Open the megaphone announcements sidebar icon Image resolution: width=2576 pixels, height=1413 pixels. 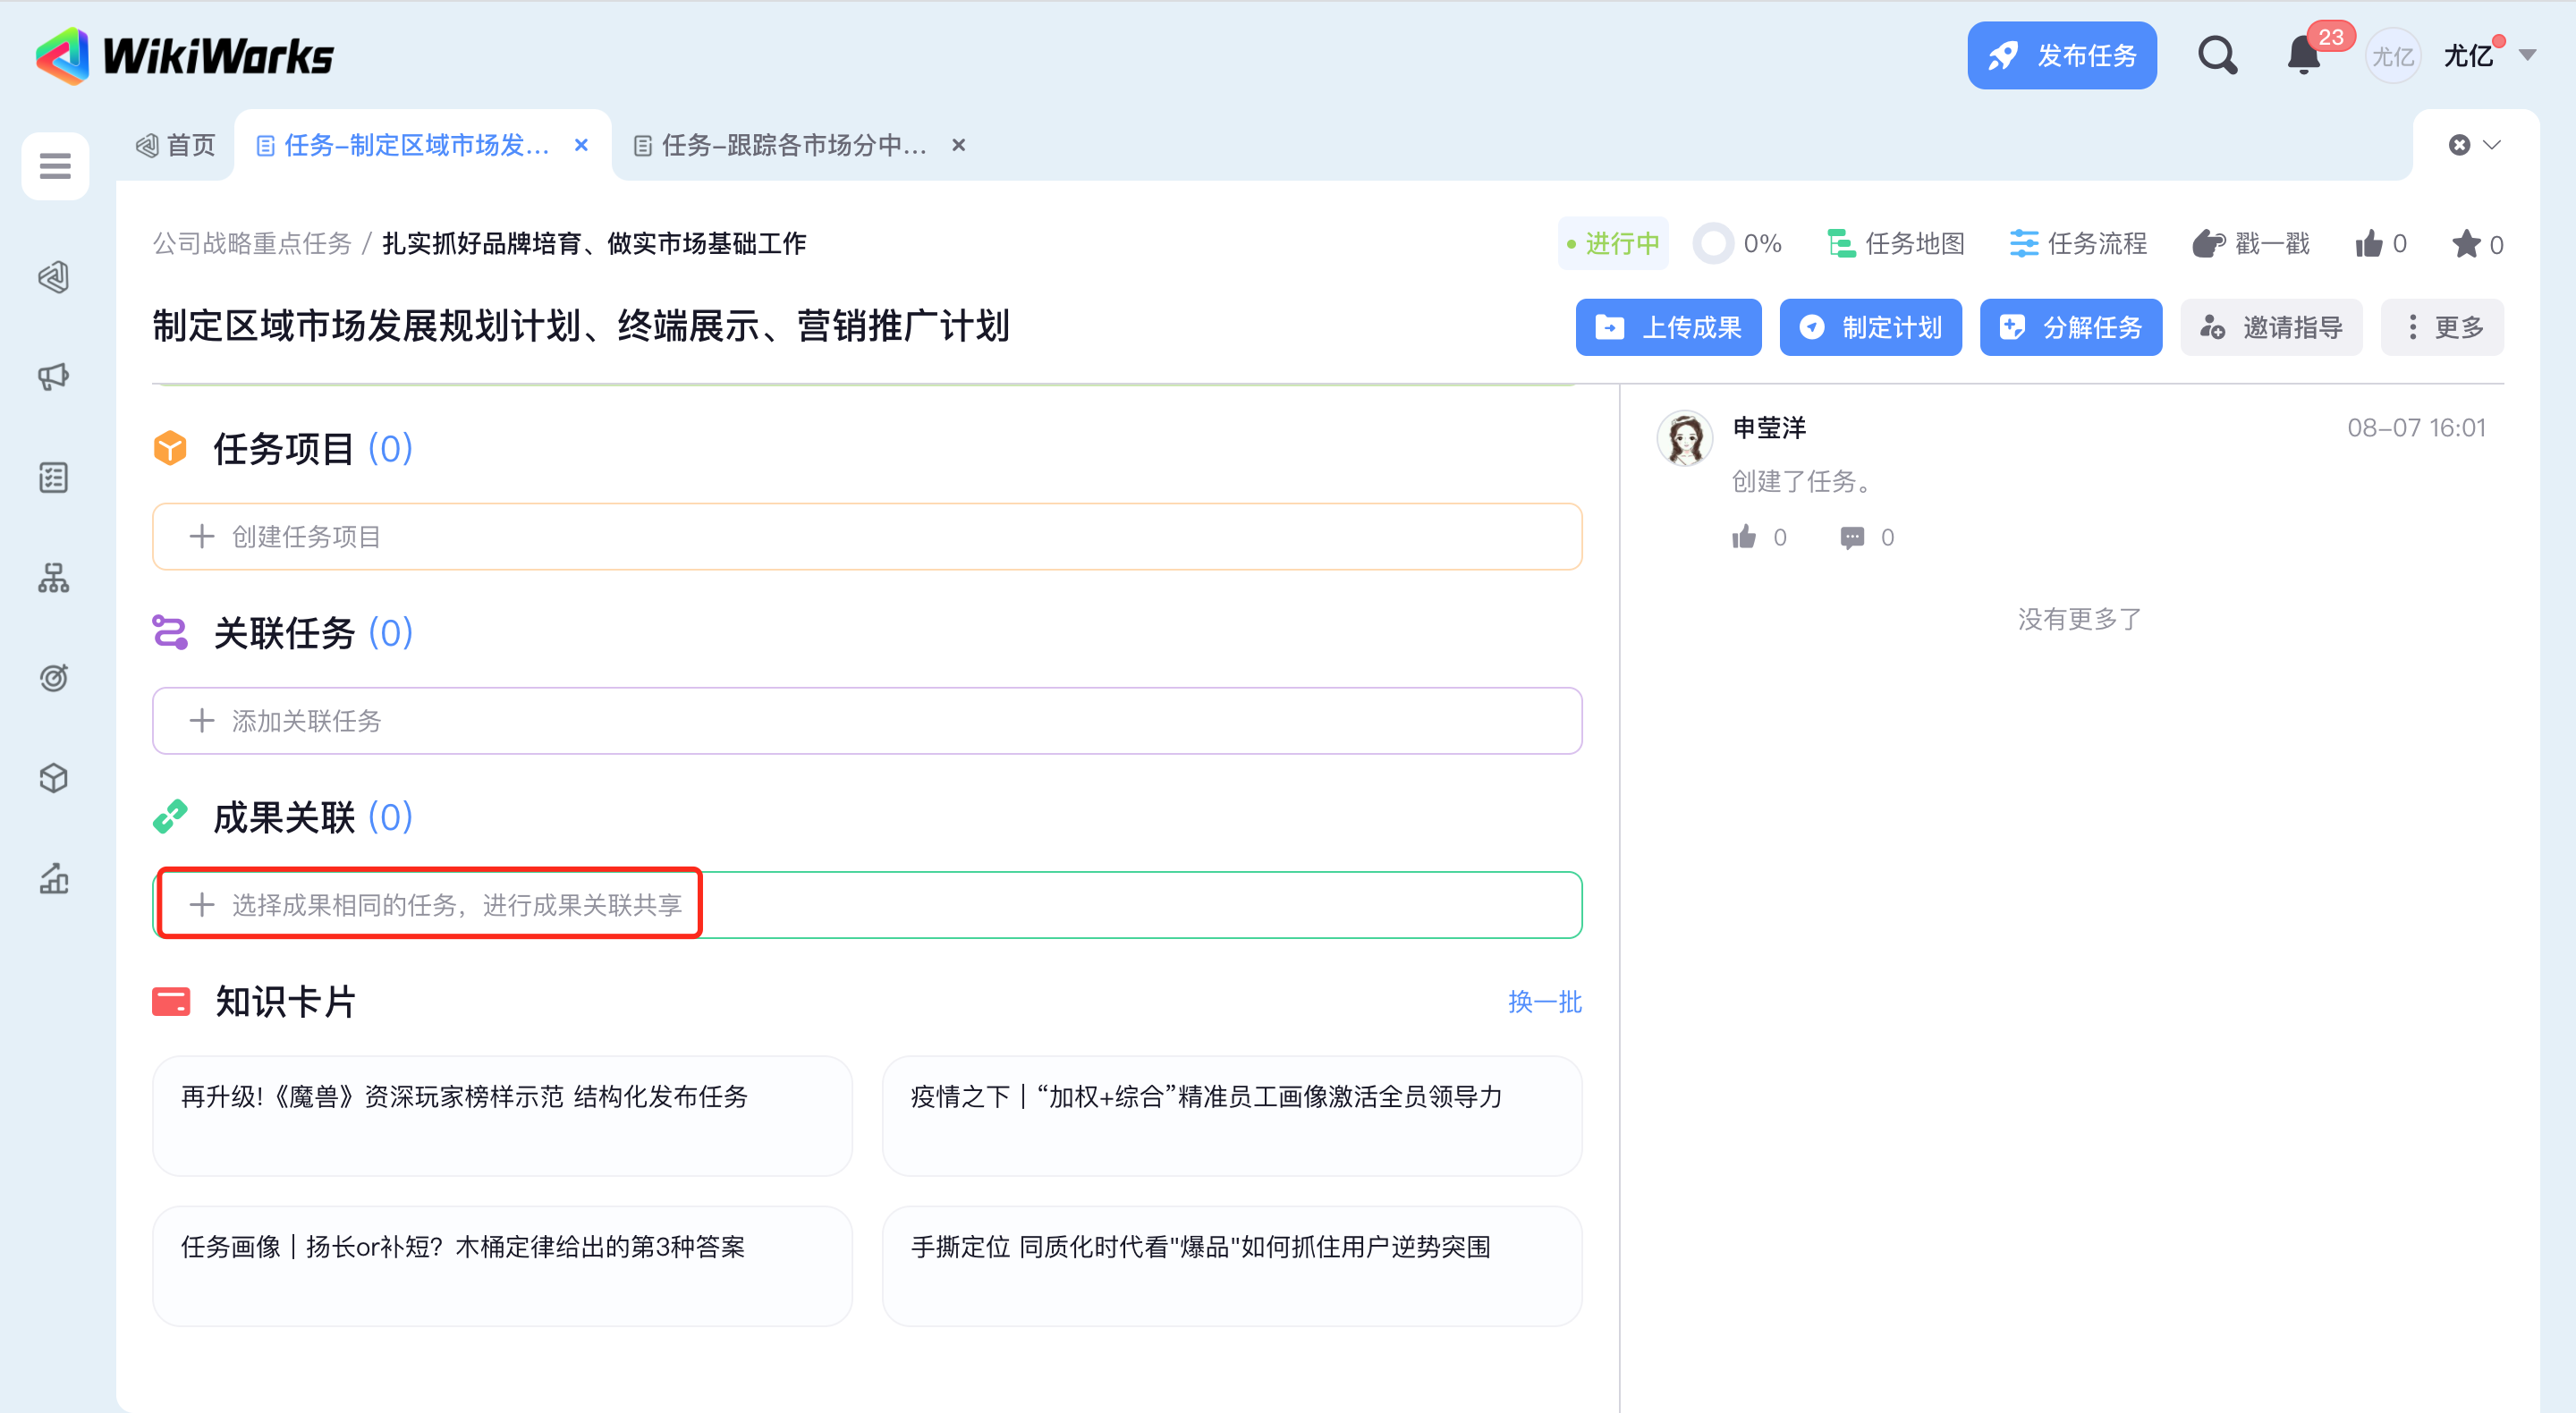pos(54,377)
